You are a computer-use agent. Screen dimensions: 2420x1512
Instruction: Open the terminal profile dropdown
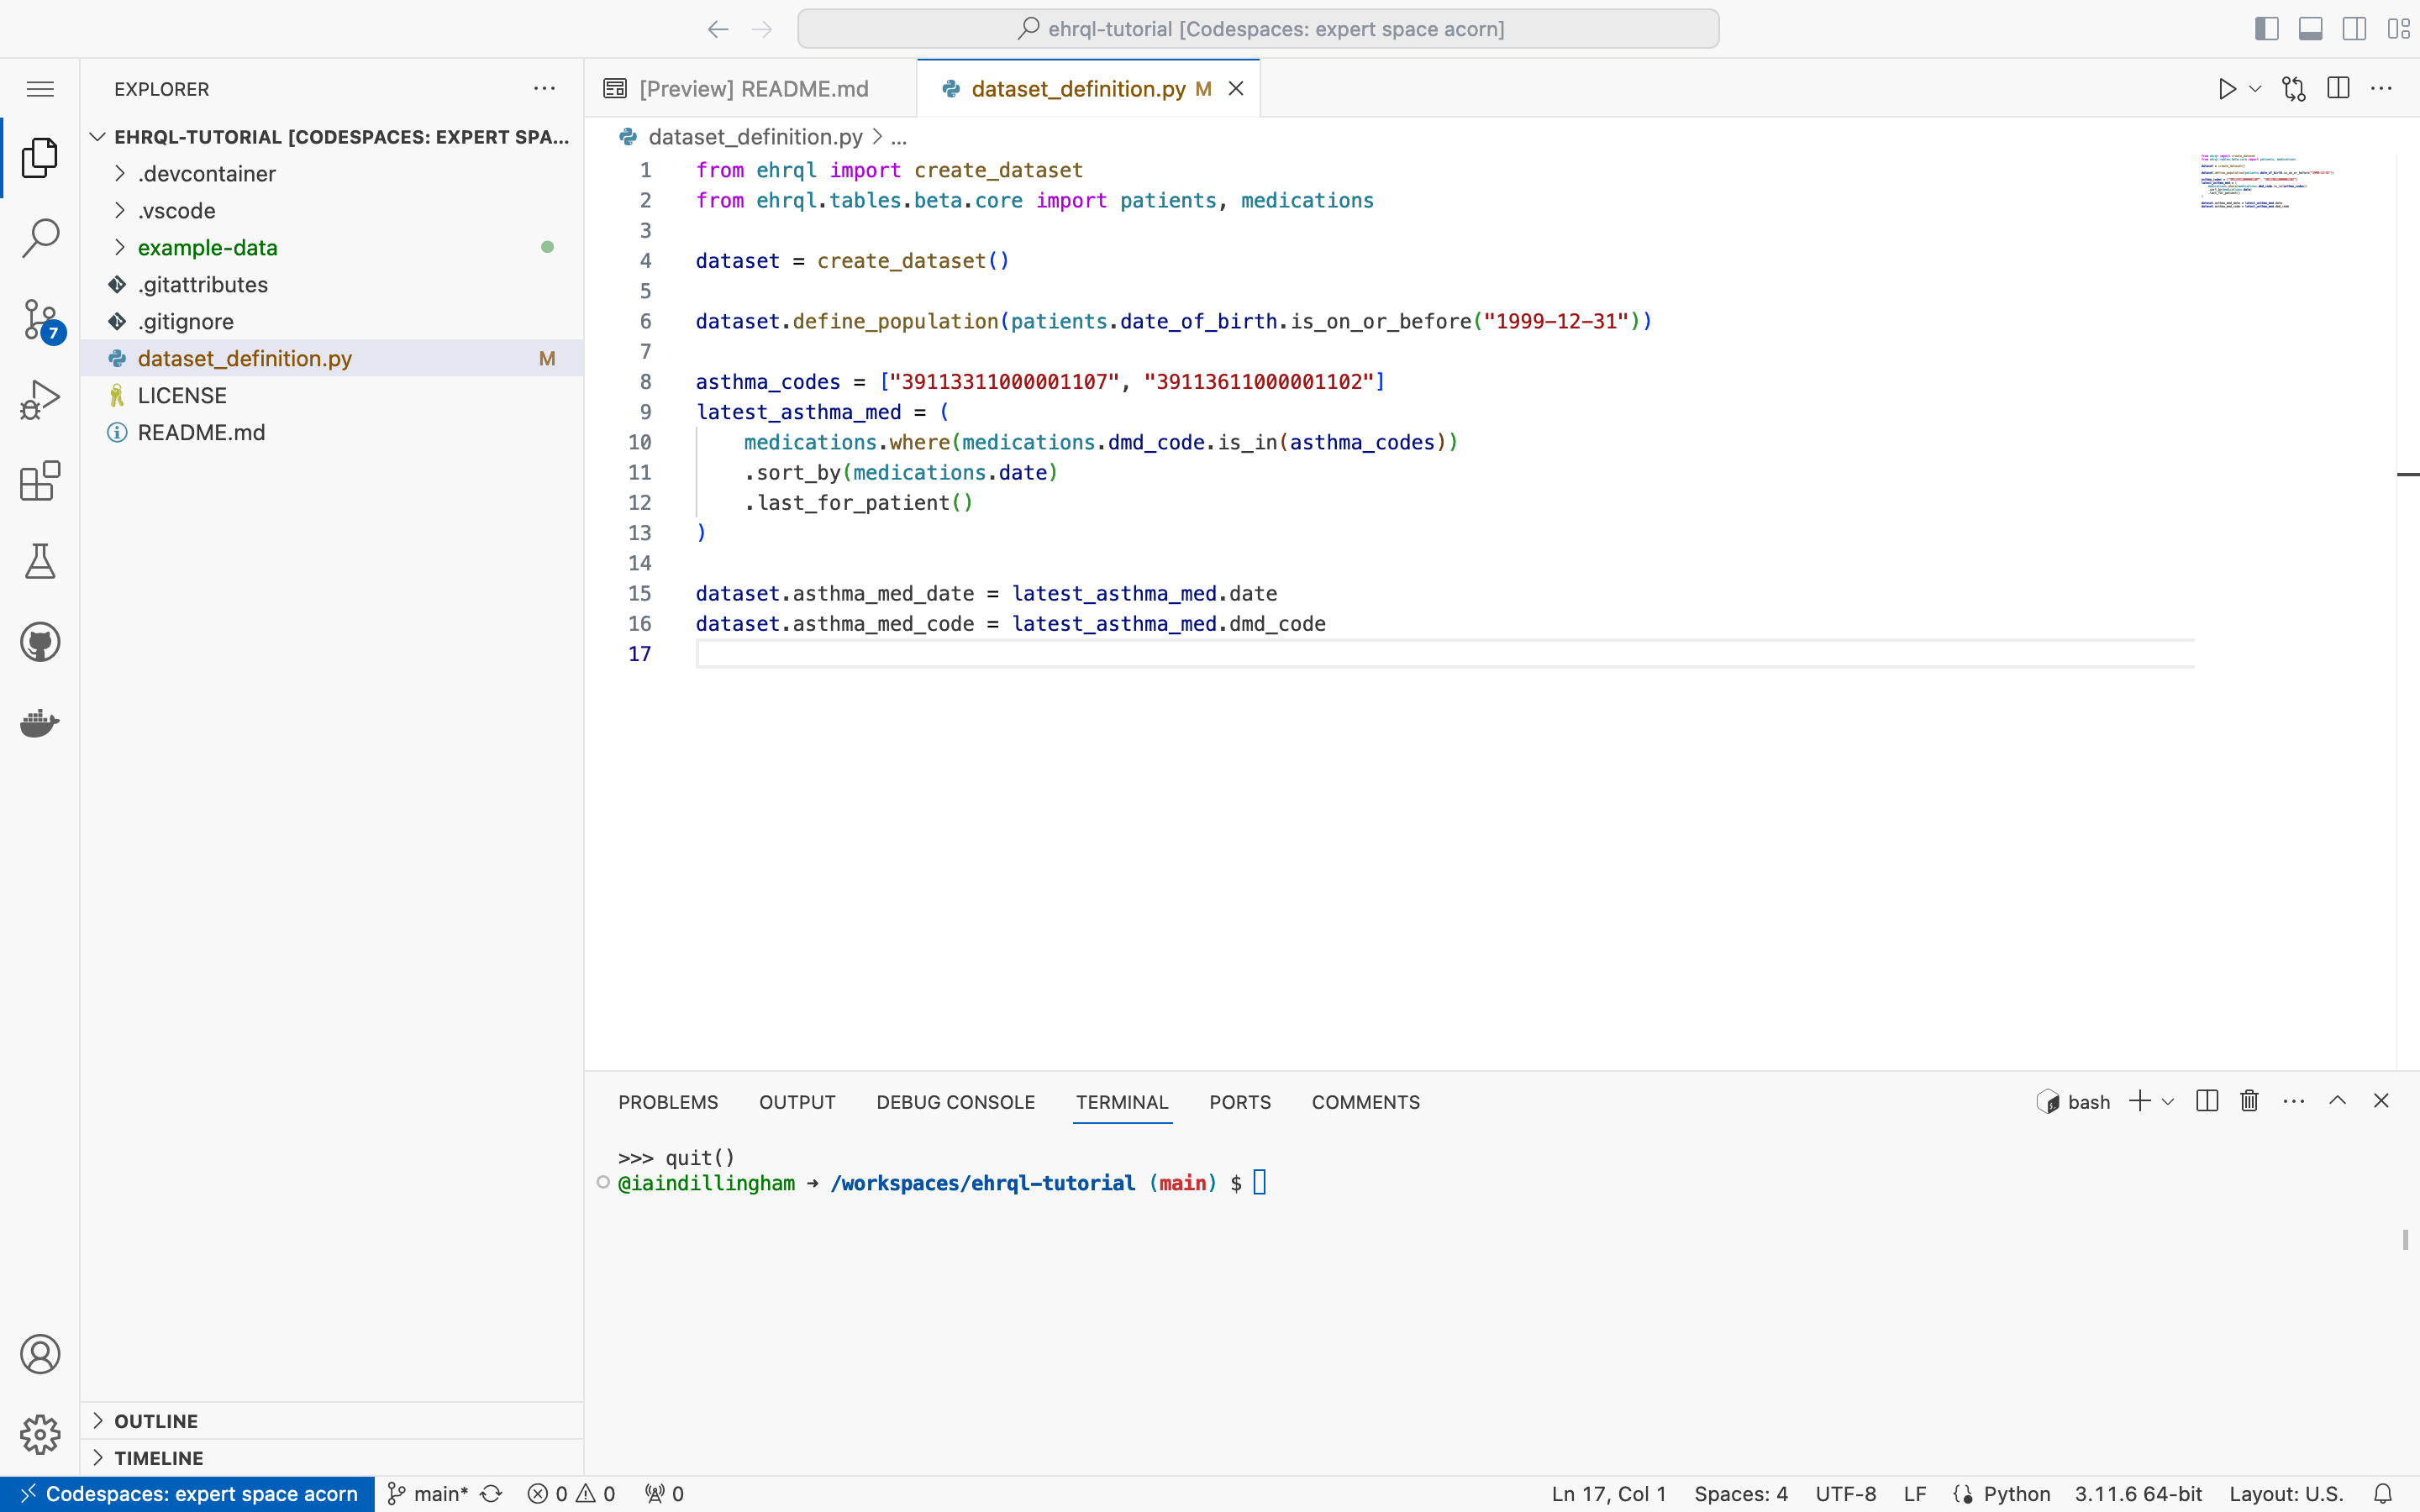coord(2167,1100)
